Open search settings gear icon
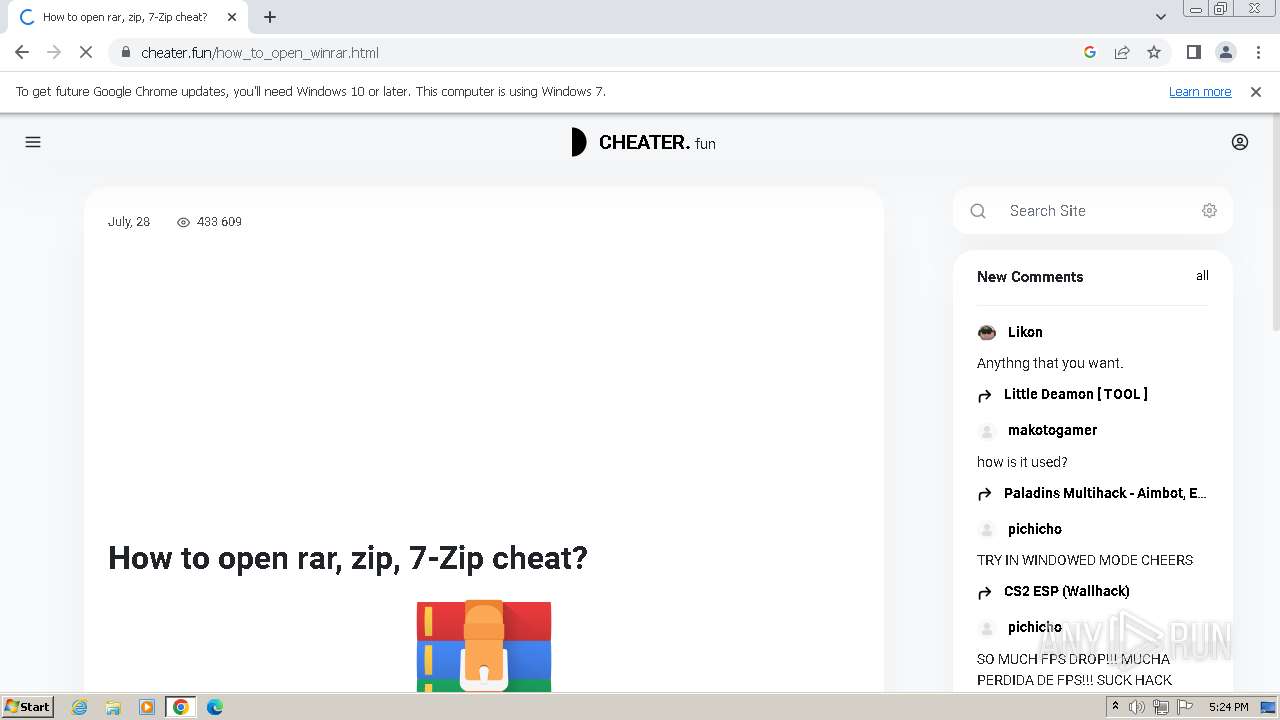The image size is (1280, 720). pyautogui.click(x=1209, y=210)
